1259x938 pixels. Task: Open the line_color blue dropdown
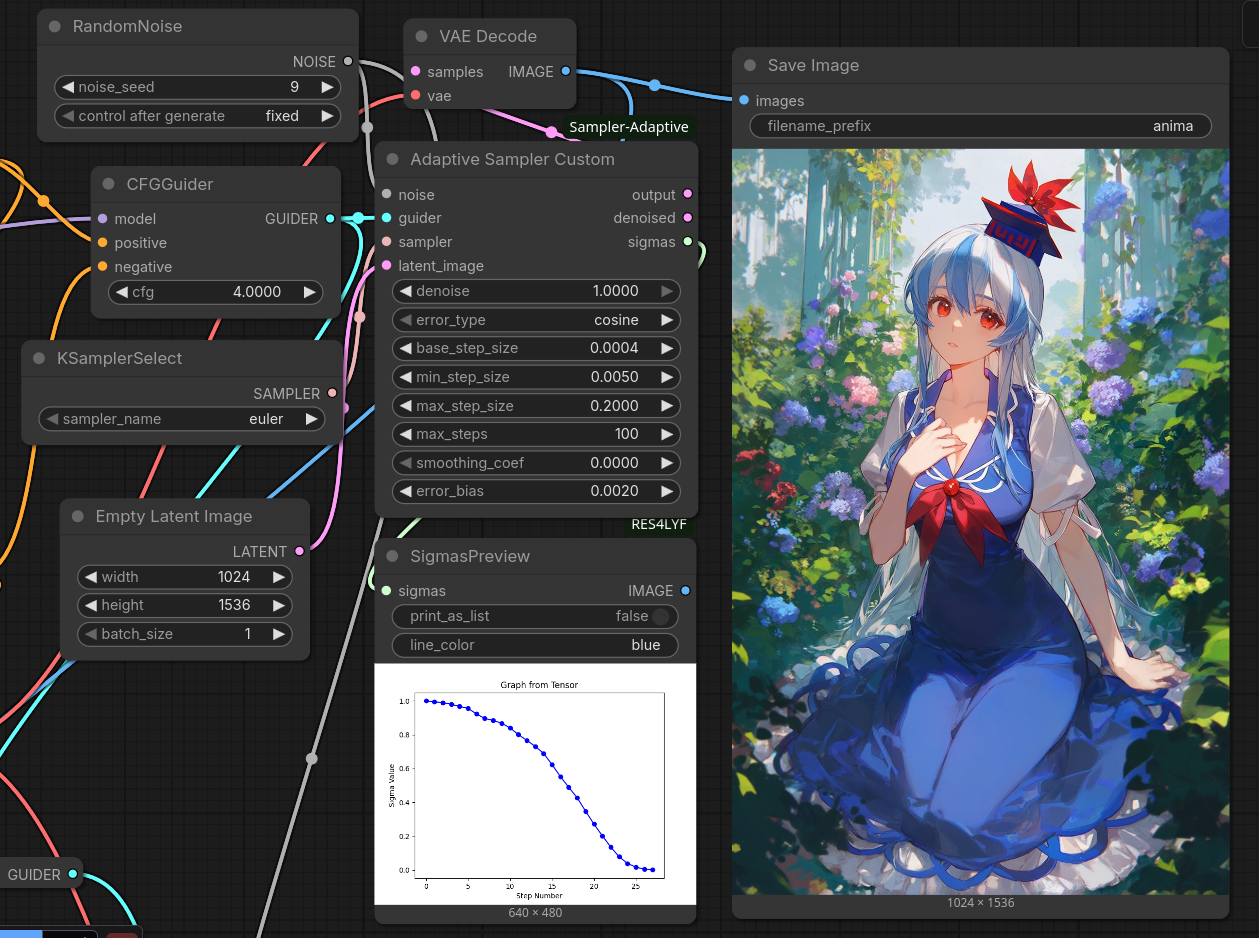click(x=535, y=645)
